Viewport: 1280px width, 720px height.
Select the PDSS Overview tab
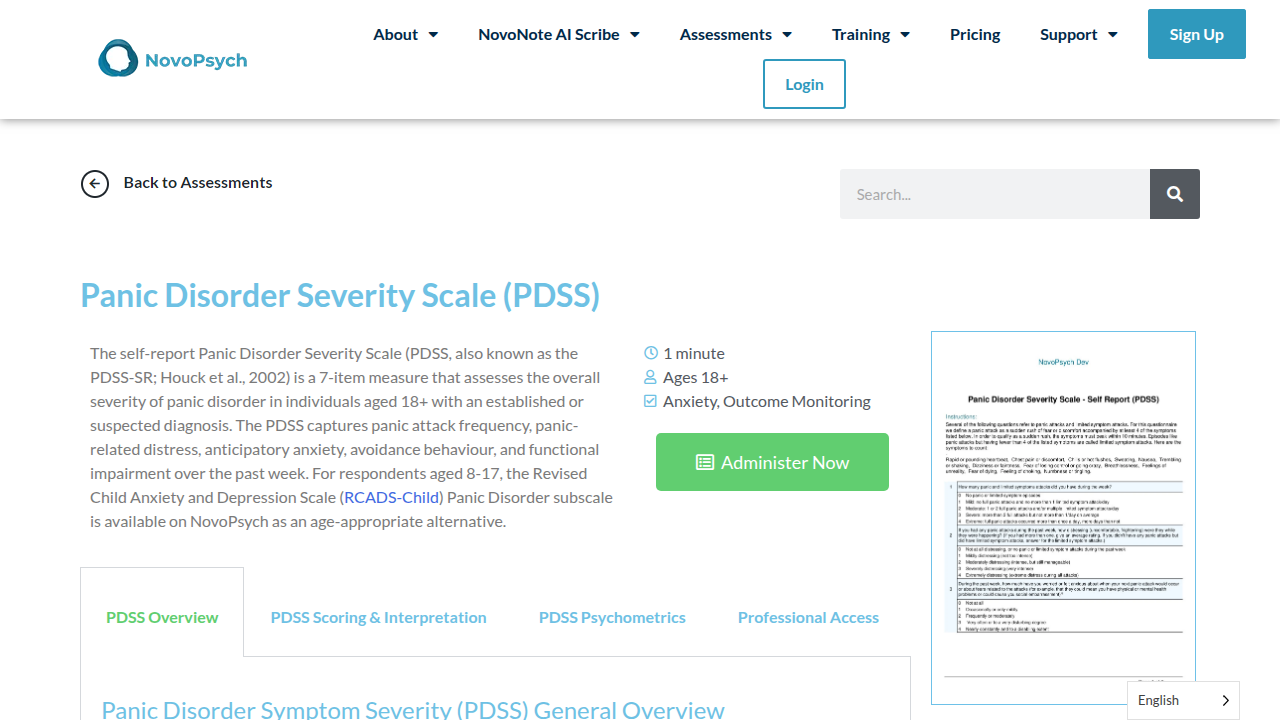[162, 617]
